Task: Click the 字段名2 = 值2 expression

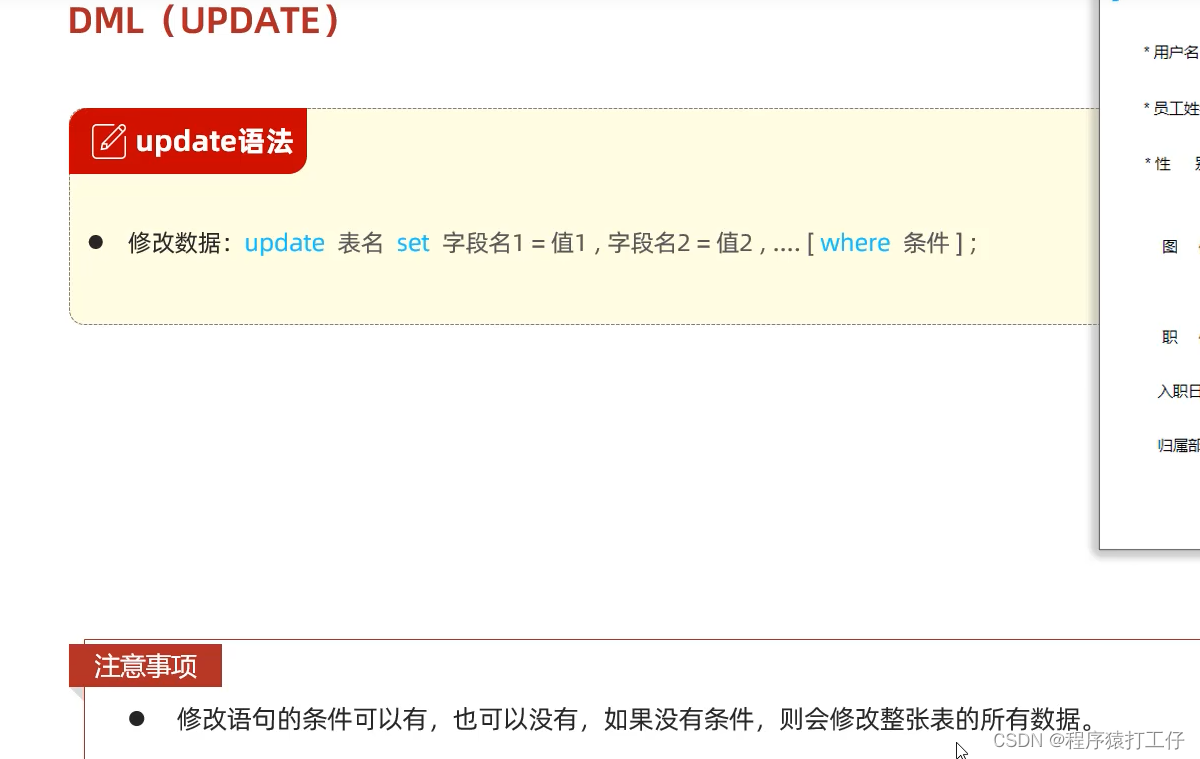Action: click(x=680, y=243)
